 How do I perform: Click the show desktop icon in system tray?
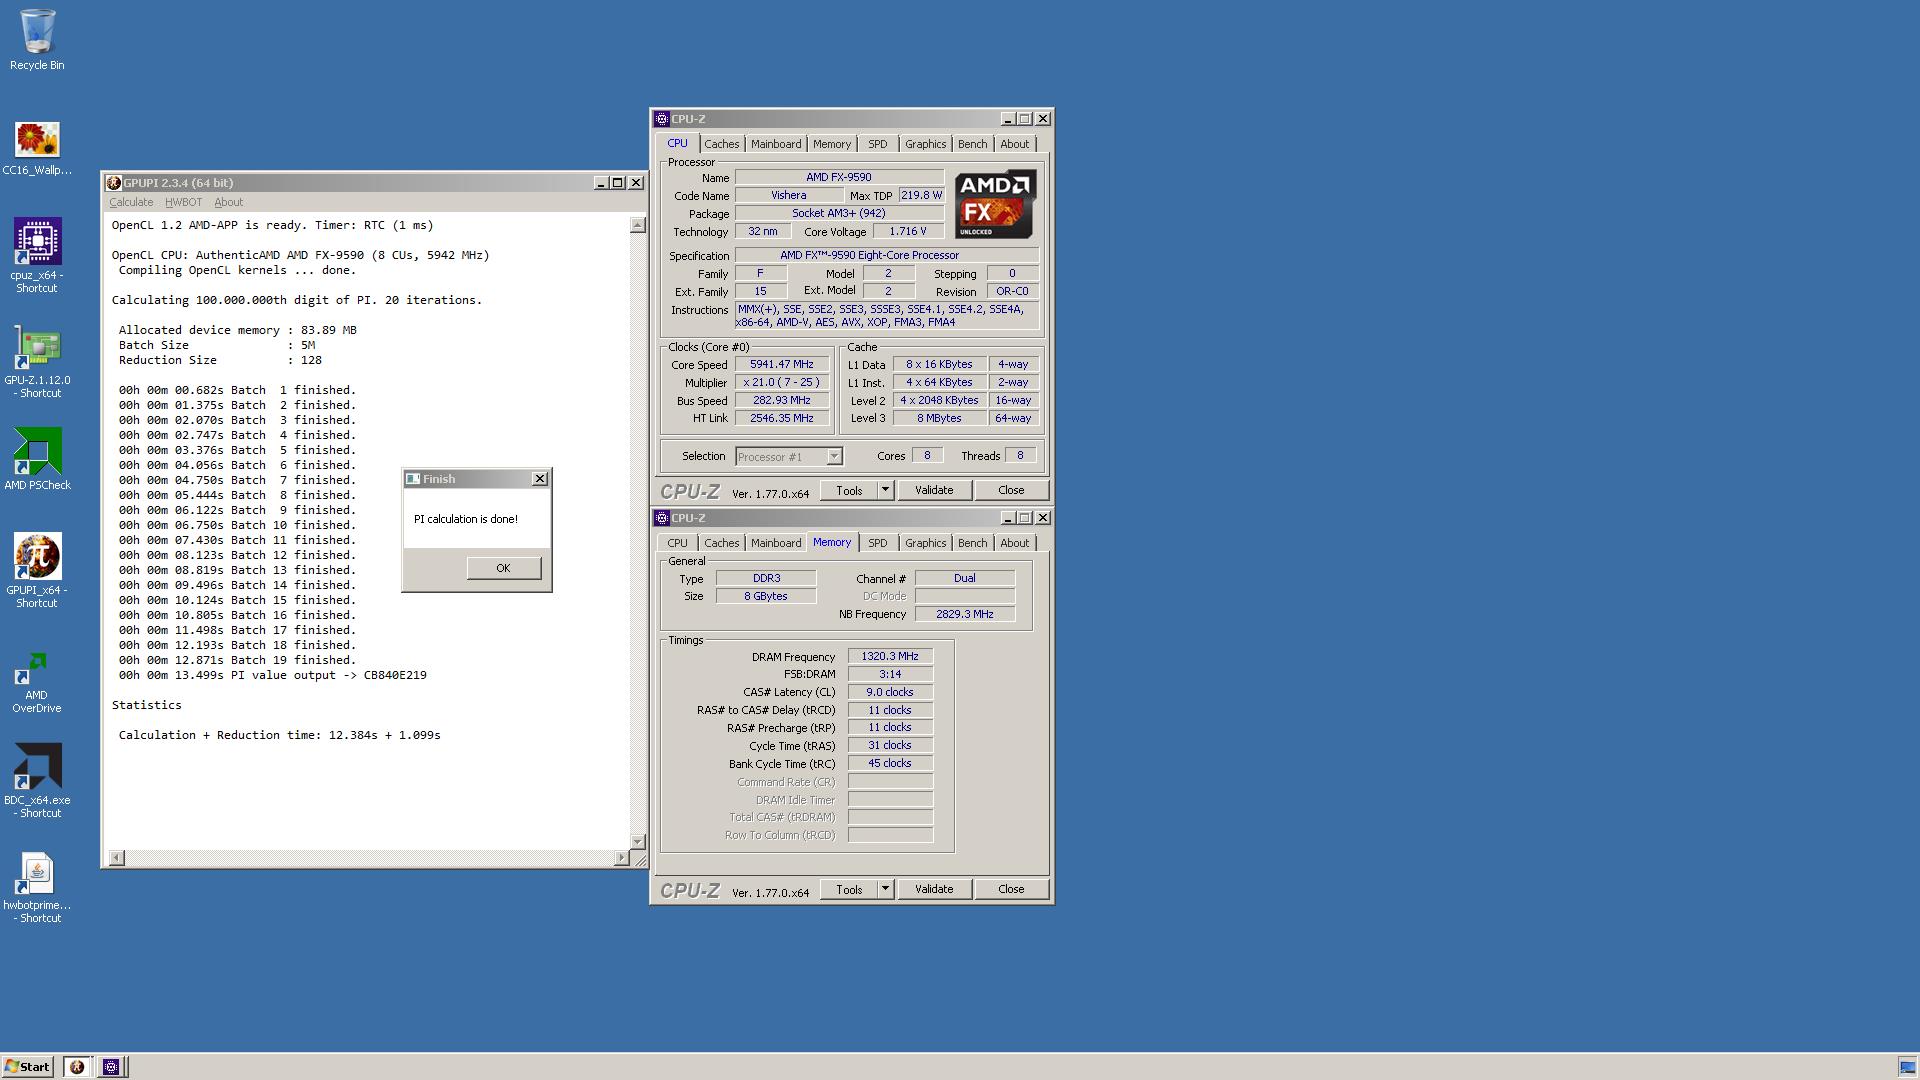tap(1907, 1067)
